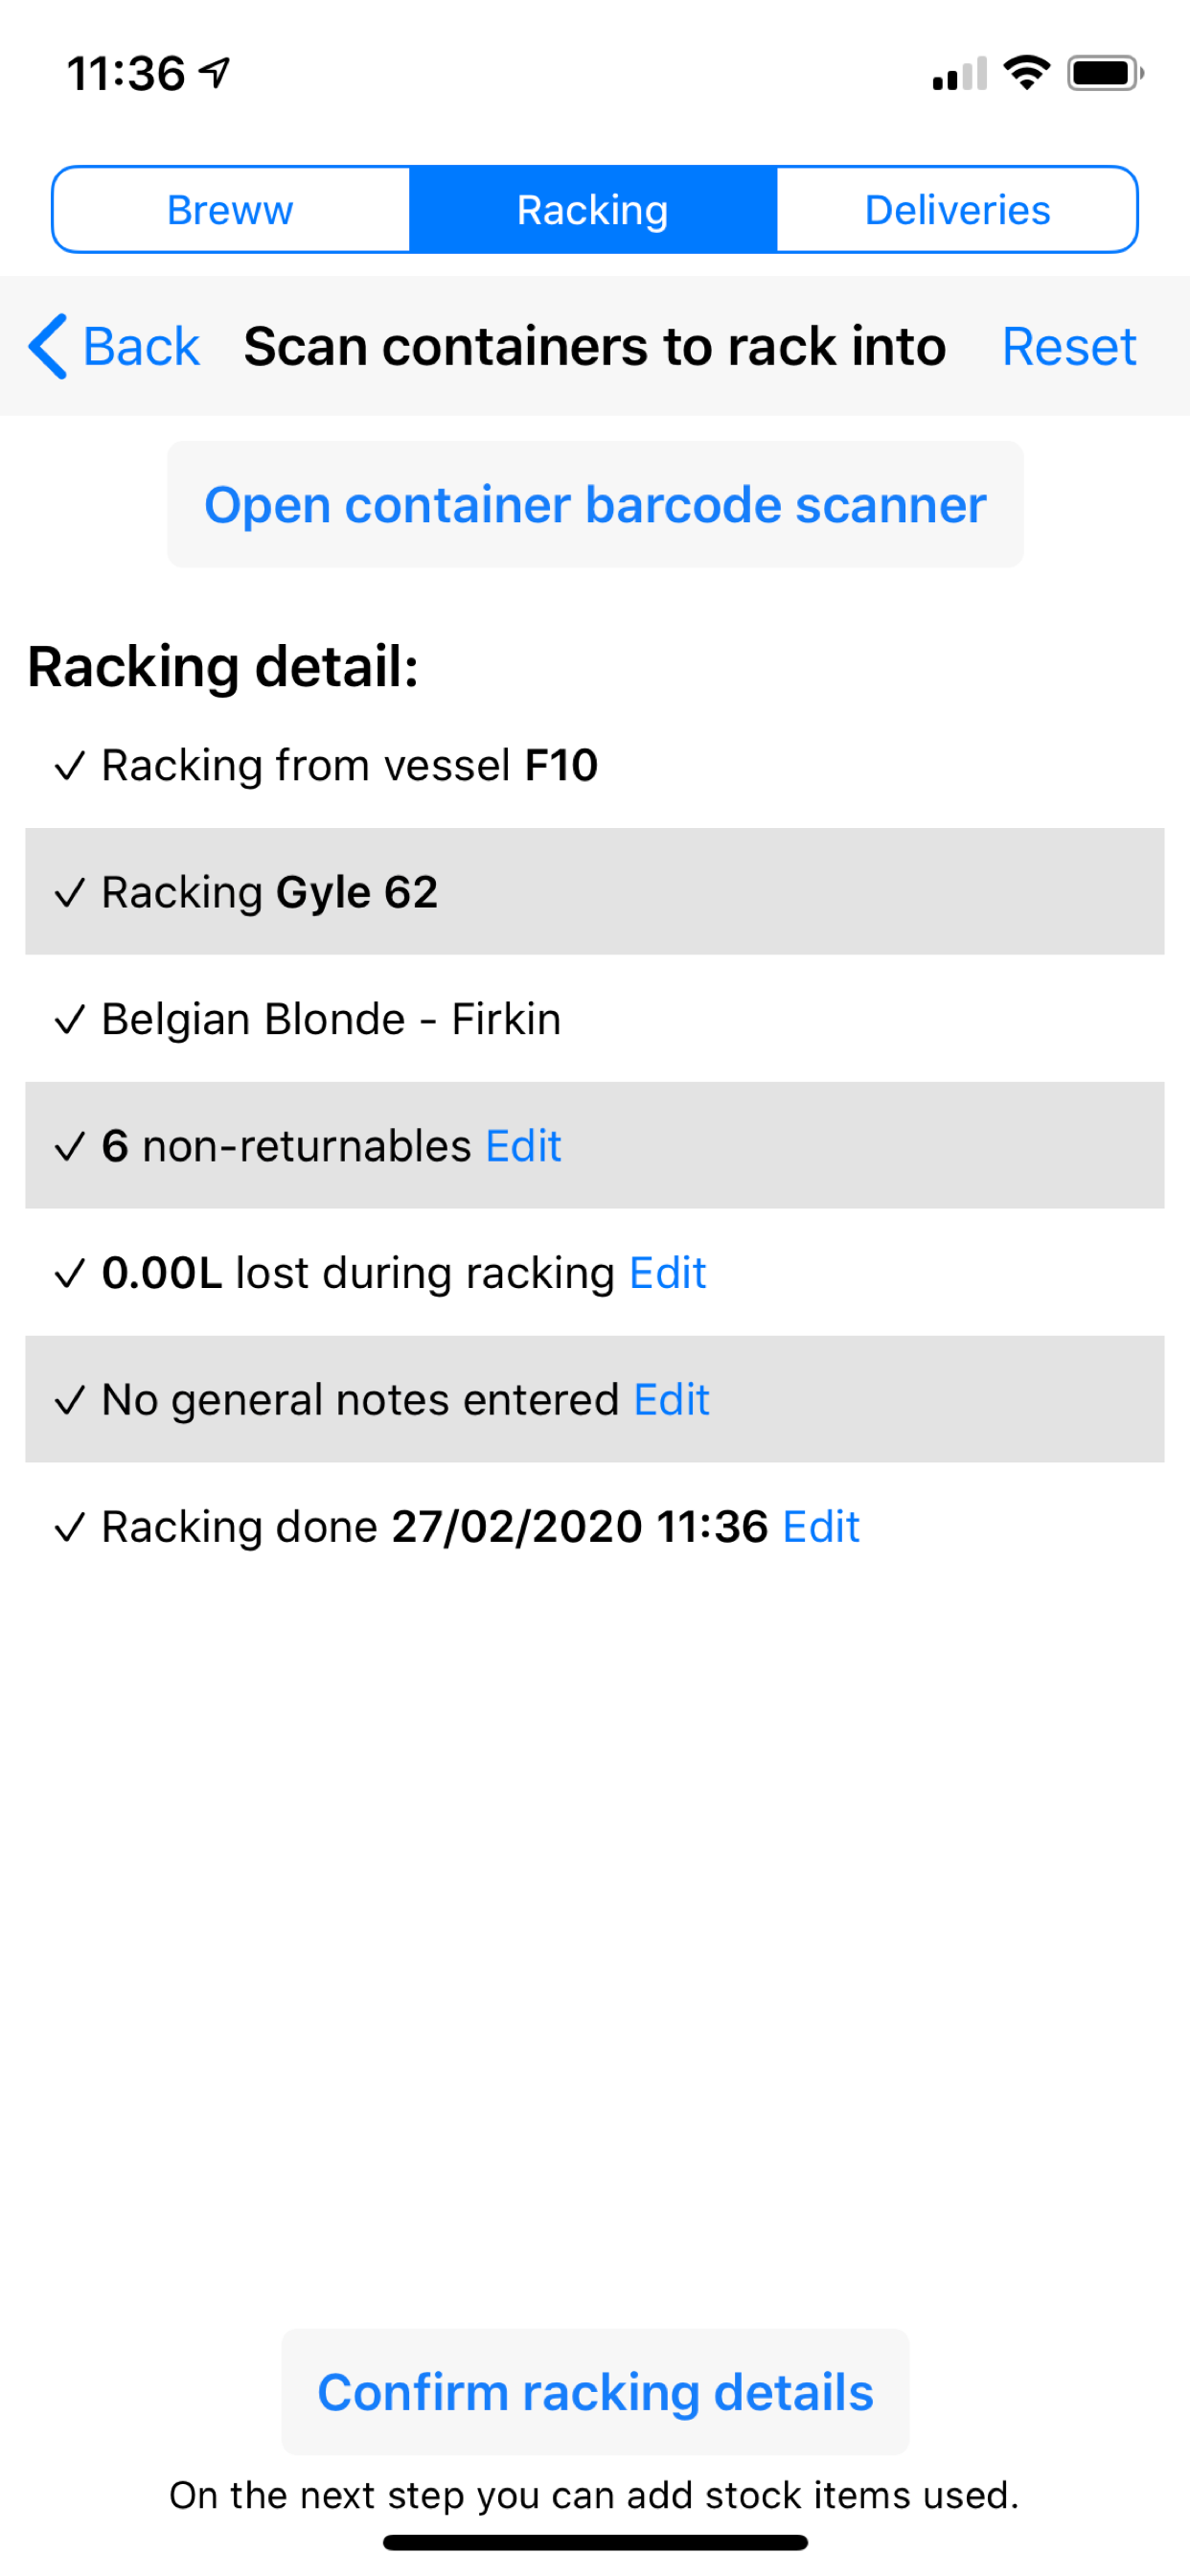Open container barcode scanner

coord(595,504)
